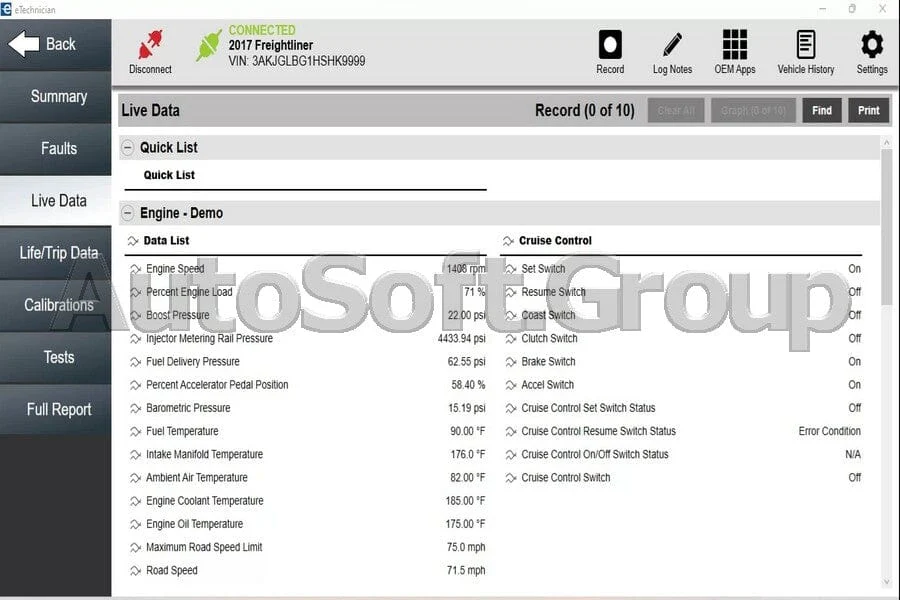This screenshot has height=600, width=900.
Task: Select Cruise Control On/Off Switch Status row
Action: (683, 455)
